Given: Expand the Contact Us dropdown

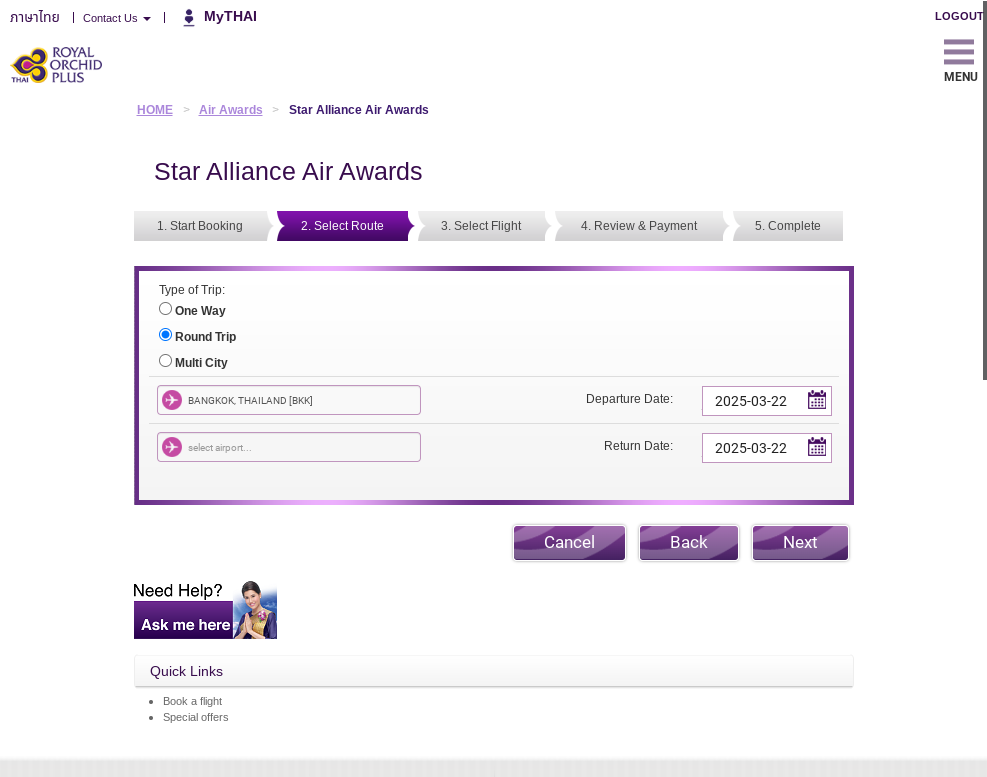Looking at the screenshot, I should click(x=116, y=18).
